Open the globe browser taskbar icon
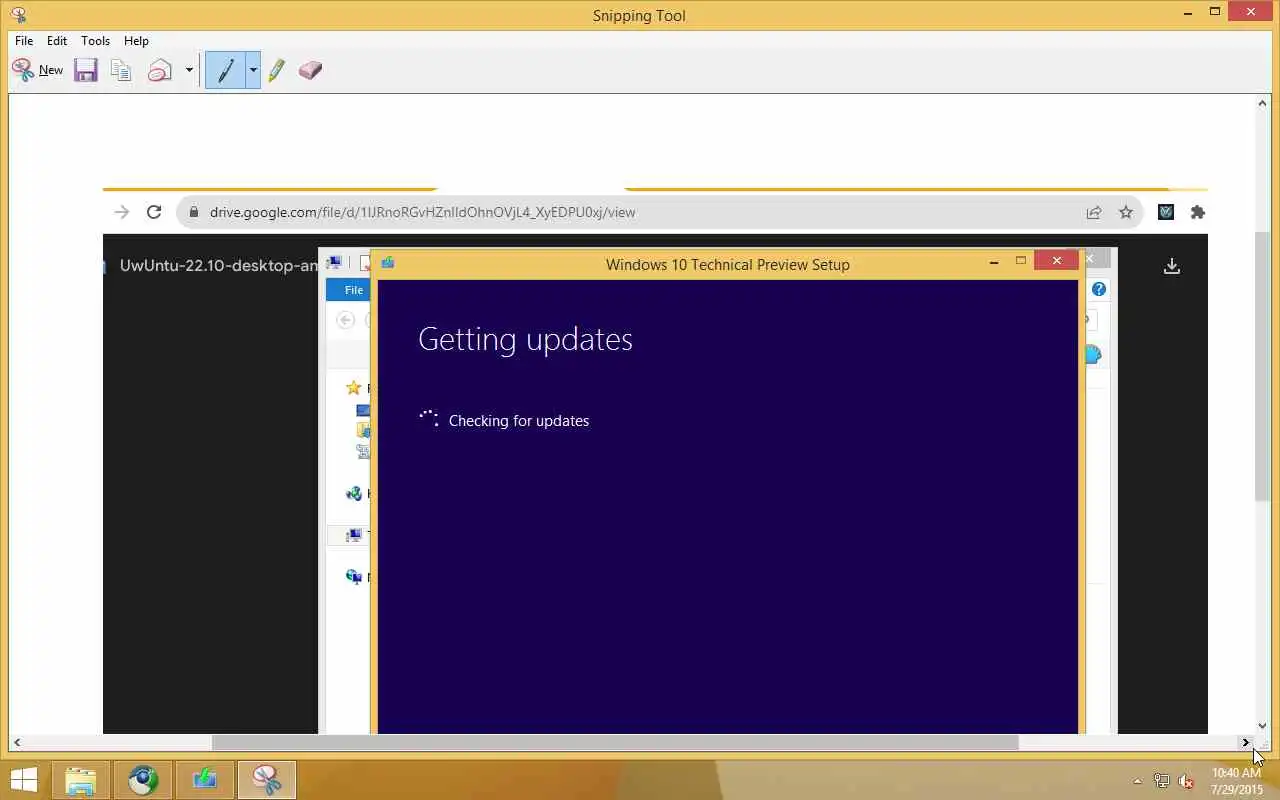 coord(143,780)
